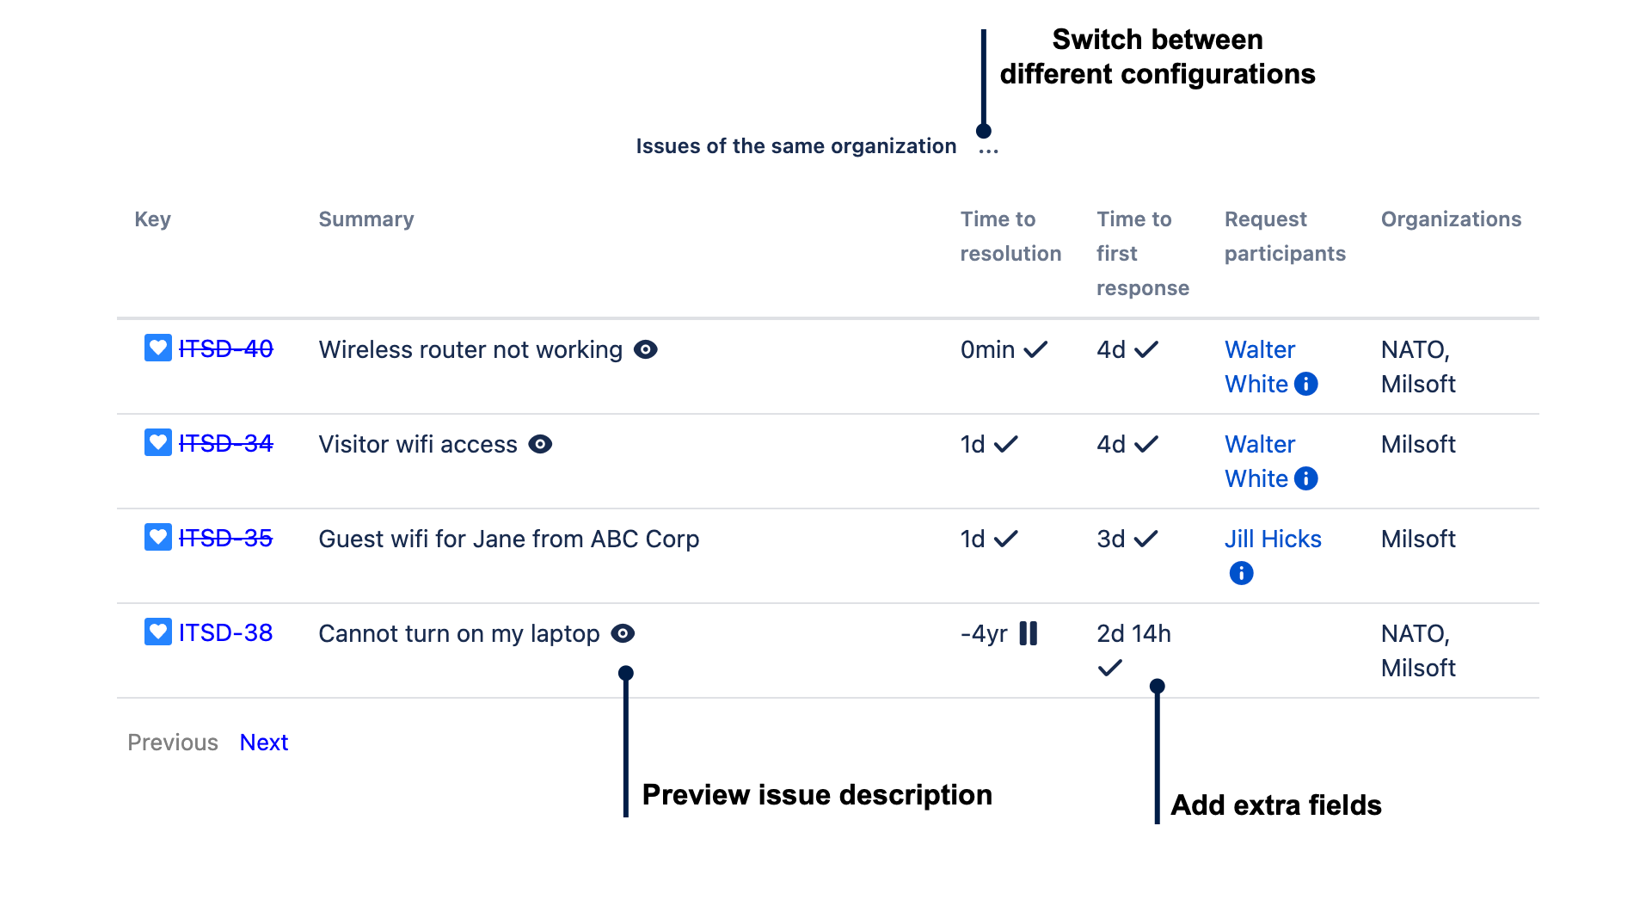This screenshot has width=1646, height=900.
Task: Click the Organizations column header
Action: (x=1450, y=219)
